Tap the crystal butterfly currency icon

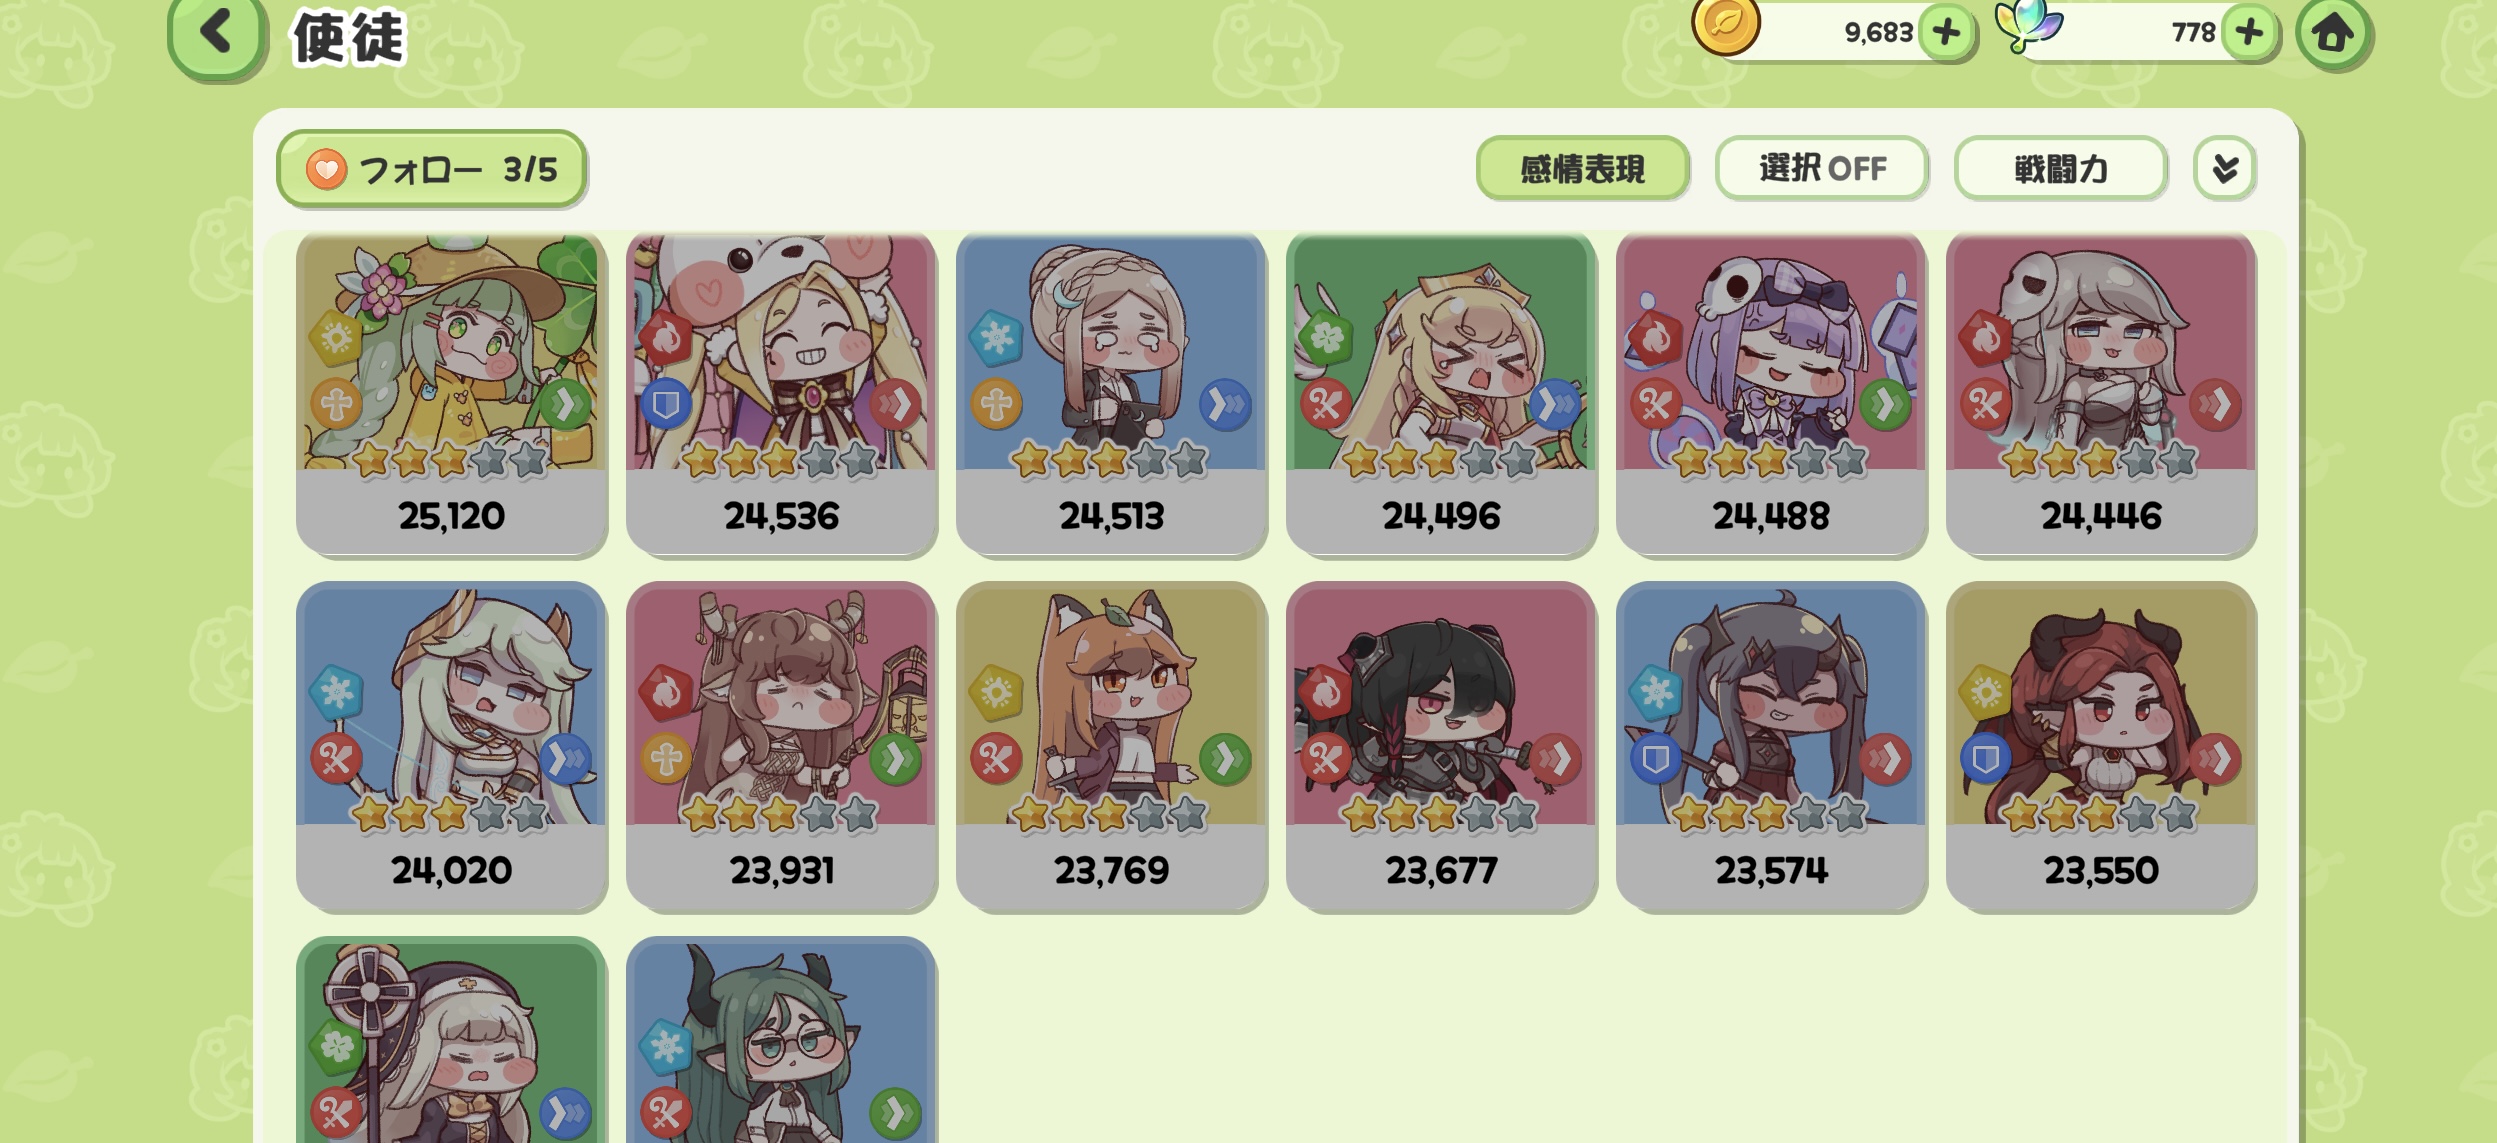pos(2029,25)
